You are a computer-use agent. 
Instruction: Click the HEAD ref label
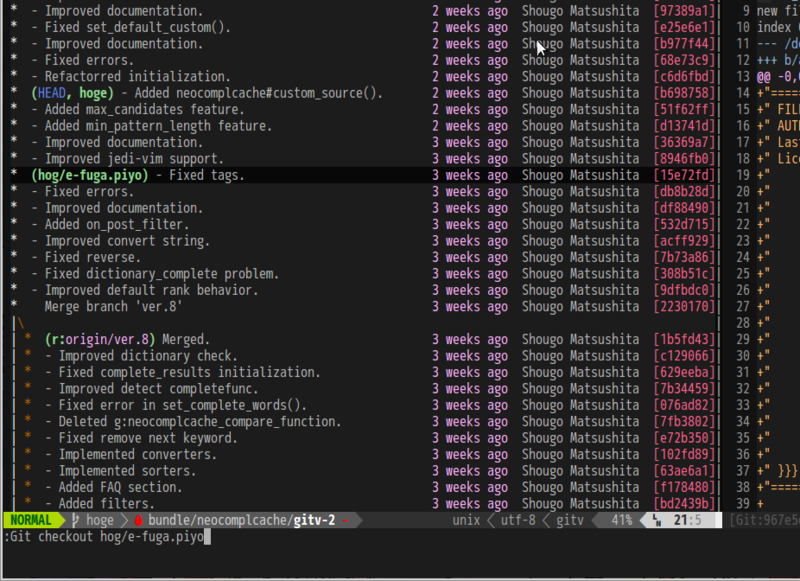[x=52, y=93]
